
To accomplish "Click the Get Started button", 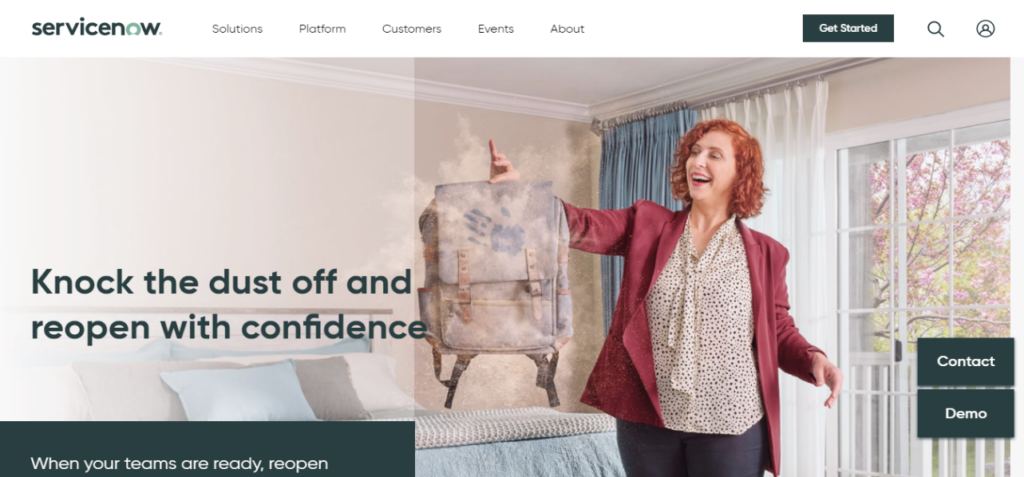I will pyautogui.click(x=848, y=28).
